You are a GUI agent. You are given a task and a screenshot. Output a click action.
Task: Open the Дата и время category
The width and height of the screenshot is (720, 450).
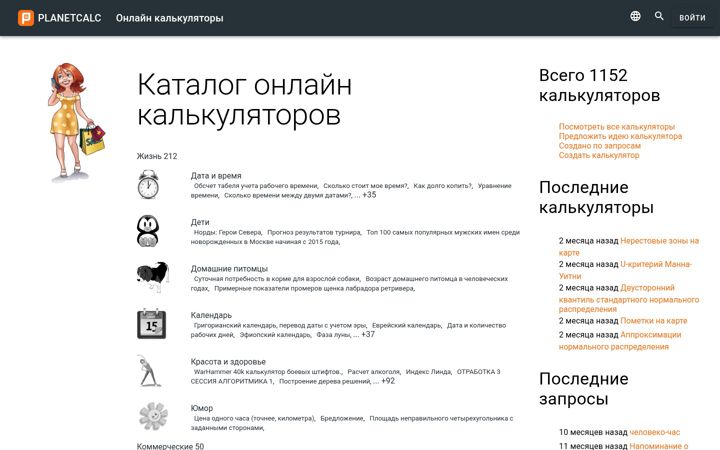point(216,175)
